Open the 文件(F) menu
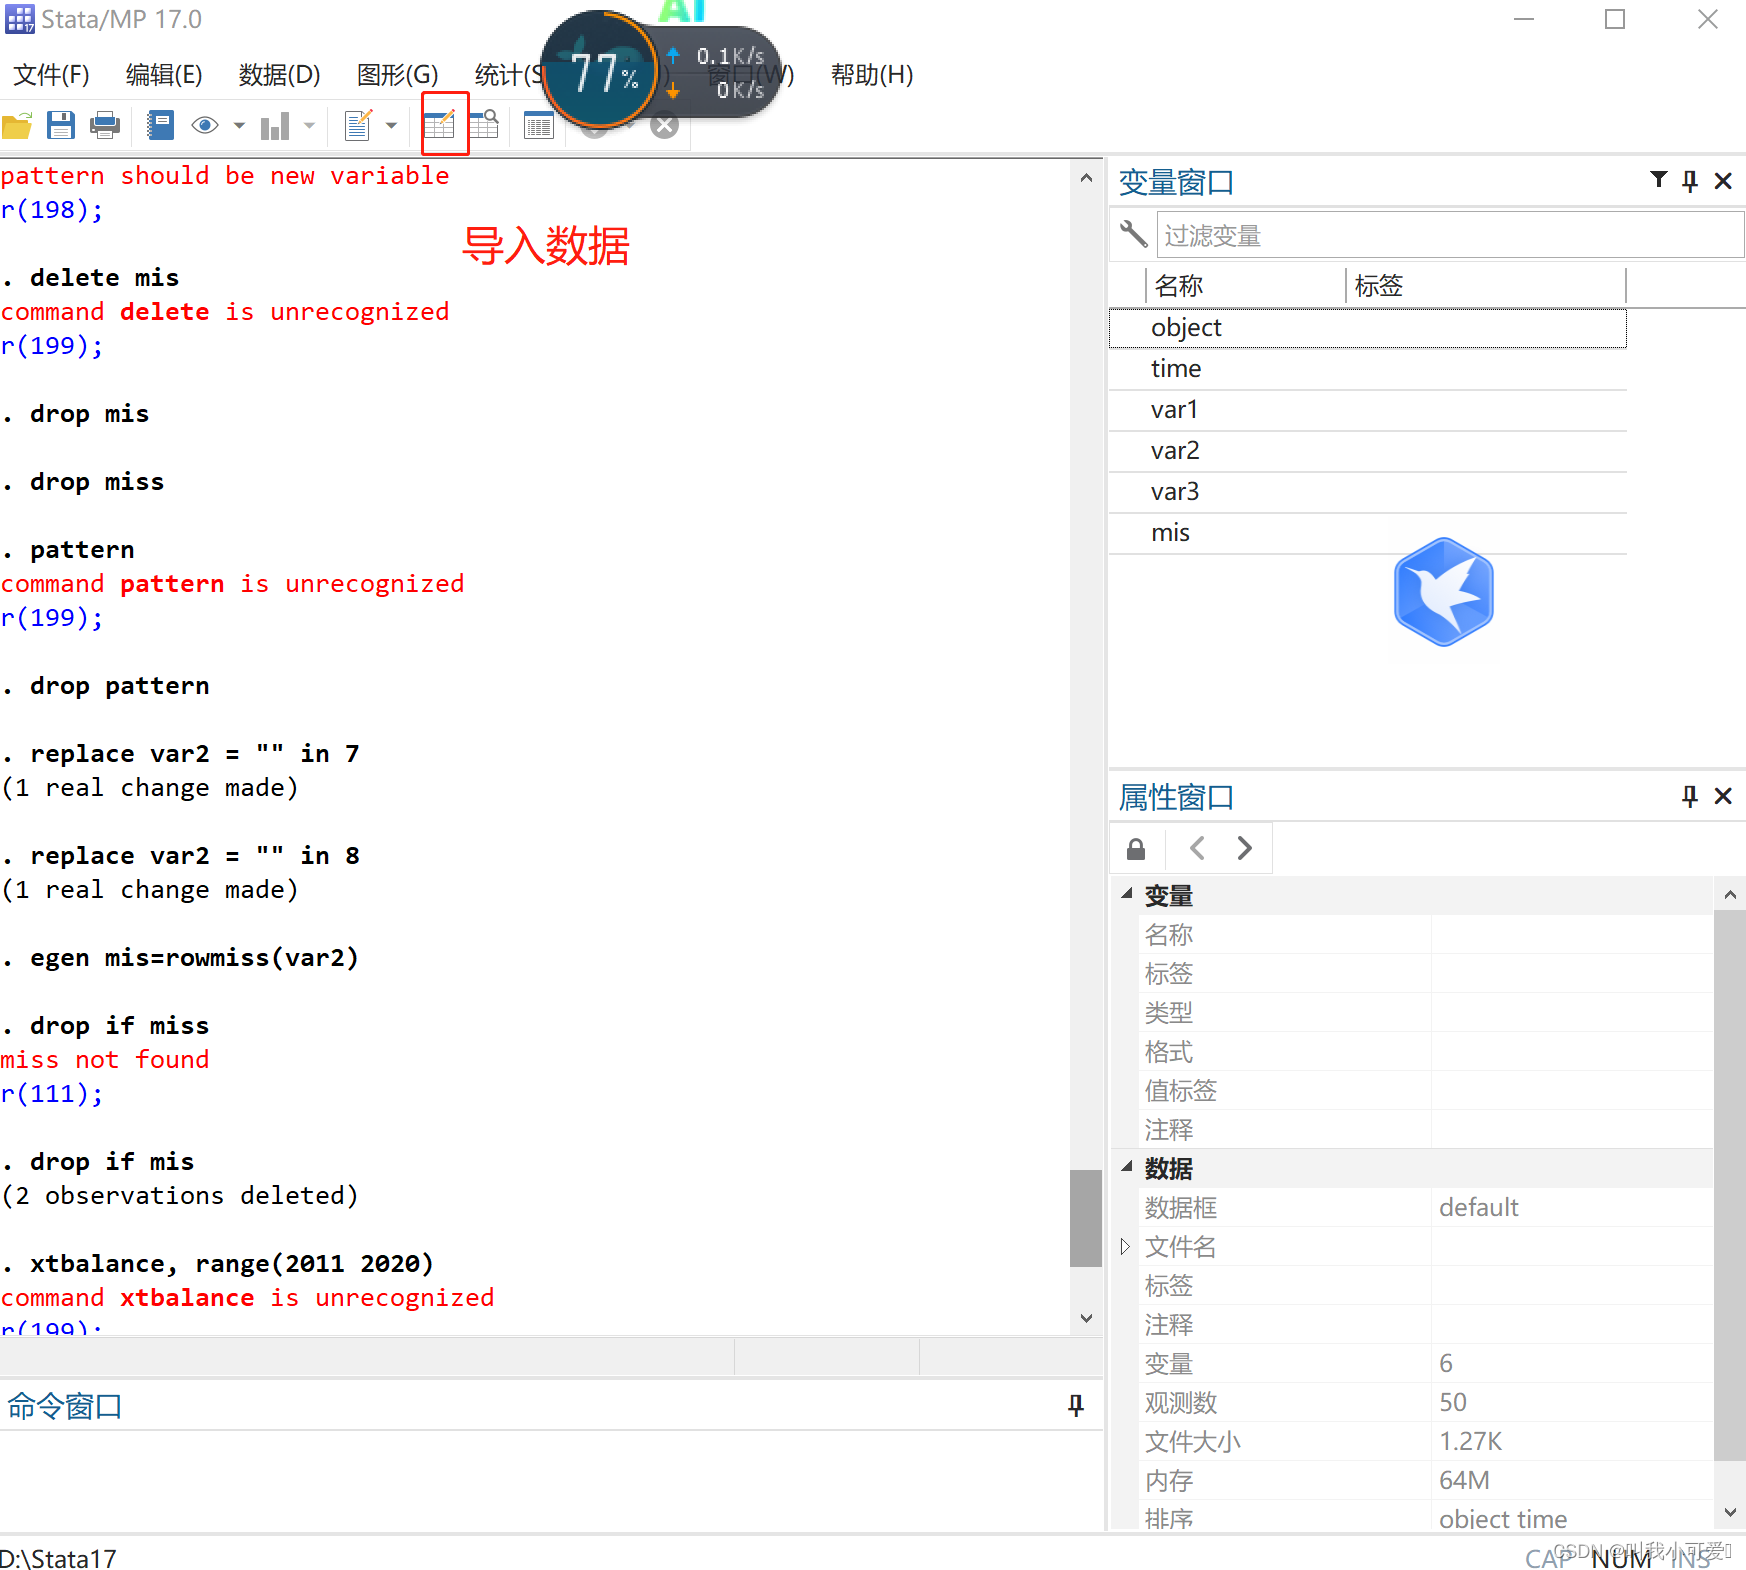 [x=51, y=75]
